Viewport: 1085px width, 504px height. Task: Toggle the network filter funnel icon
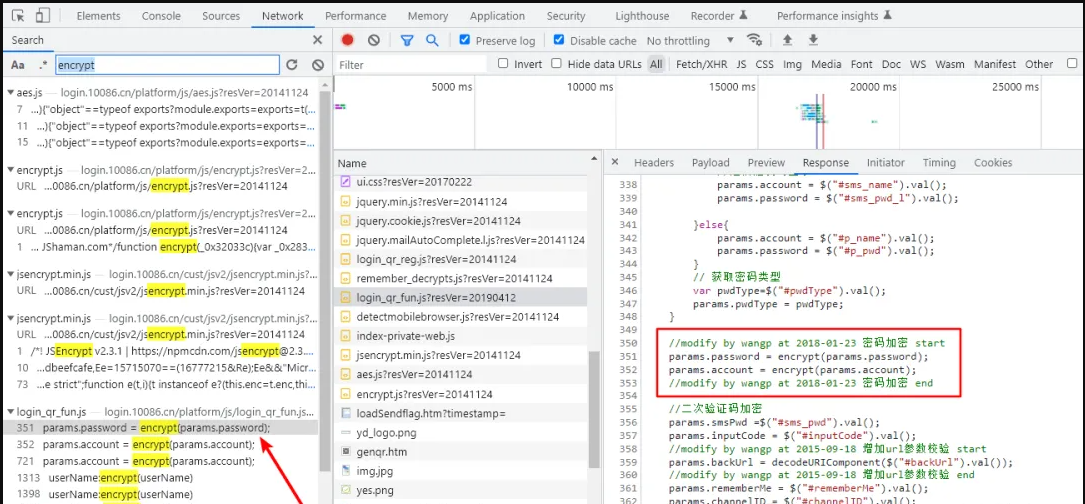(x=407, y=40)
